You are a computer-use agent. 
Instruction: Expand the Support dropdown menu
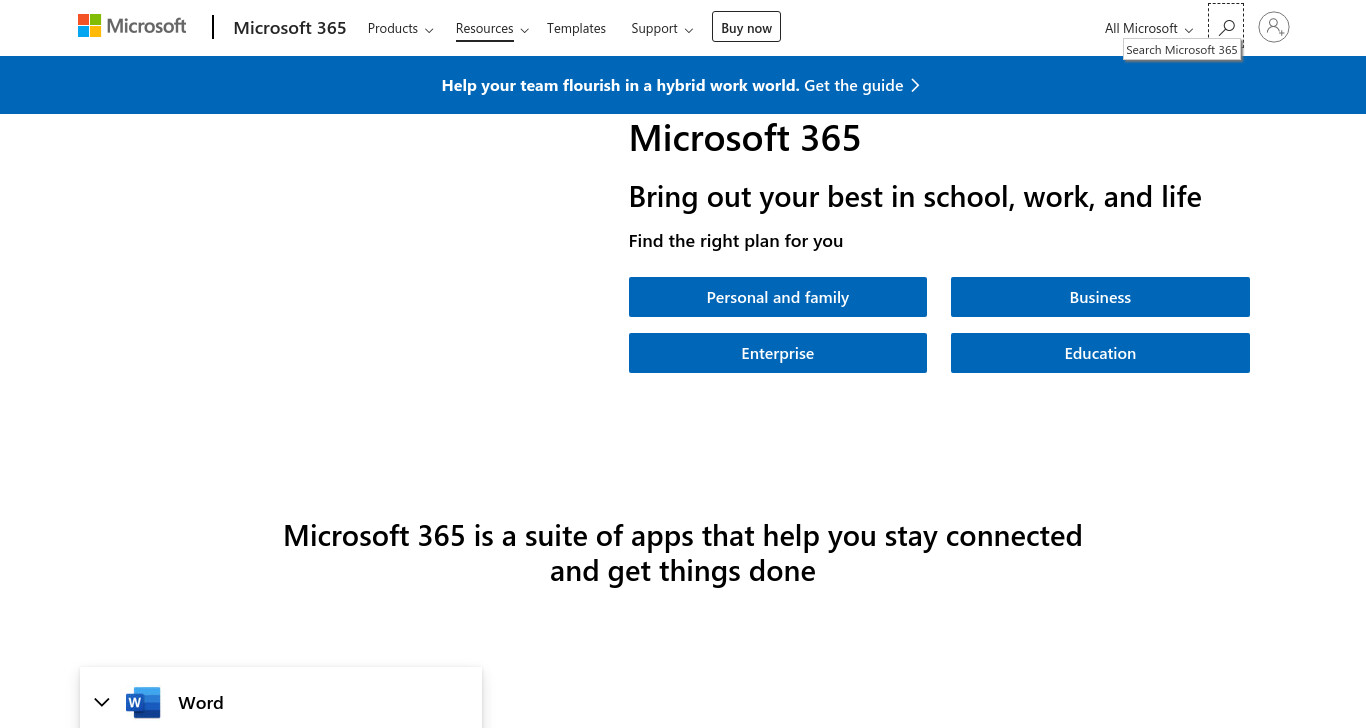pyautogui.click(x=662, y=28)
